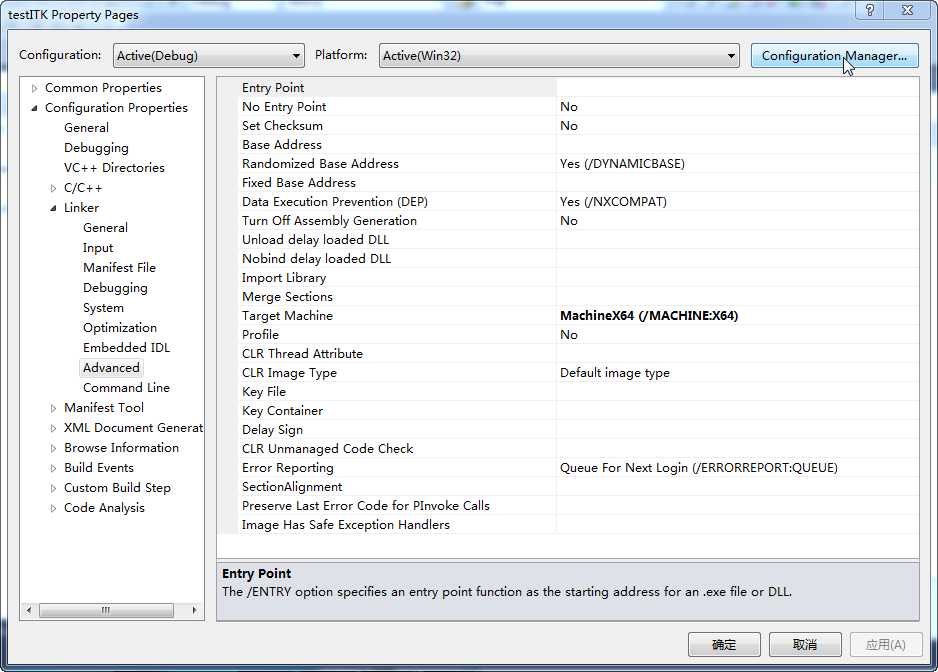
Task: Expand the Build Events node
Action: (x=53, y=468)
